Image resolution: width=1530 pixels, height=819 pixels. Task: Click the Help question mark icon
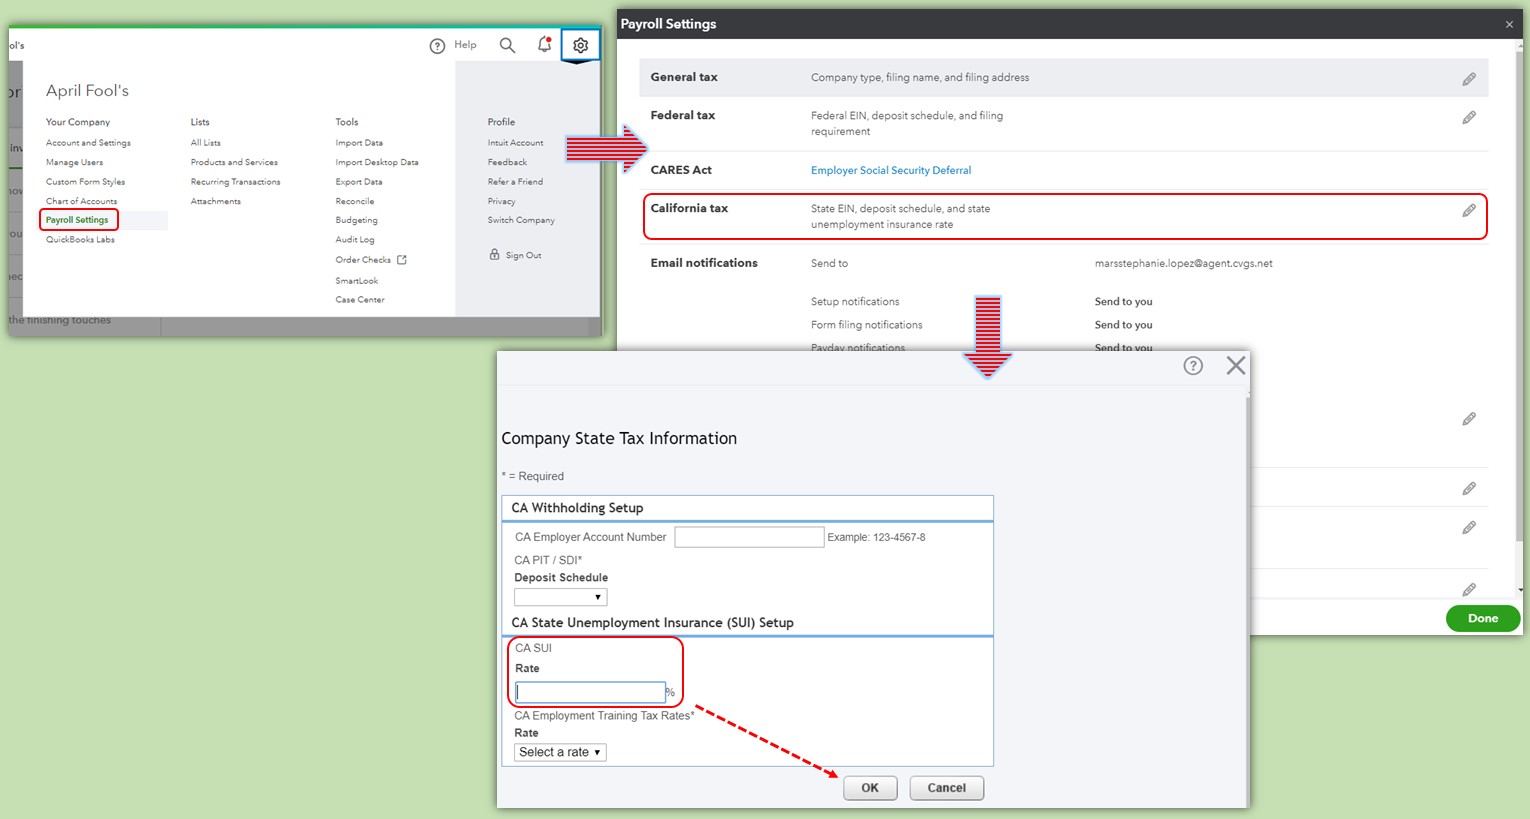[x=437, y=46]
